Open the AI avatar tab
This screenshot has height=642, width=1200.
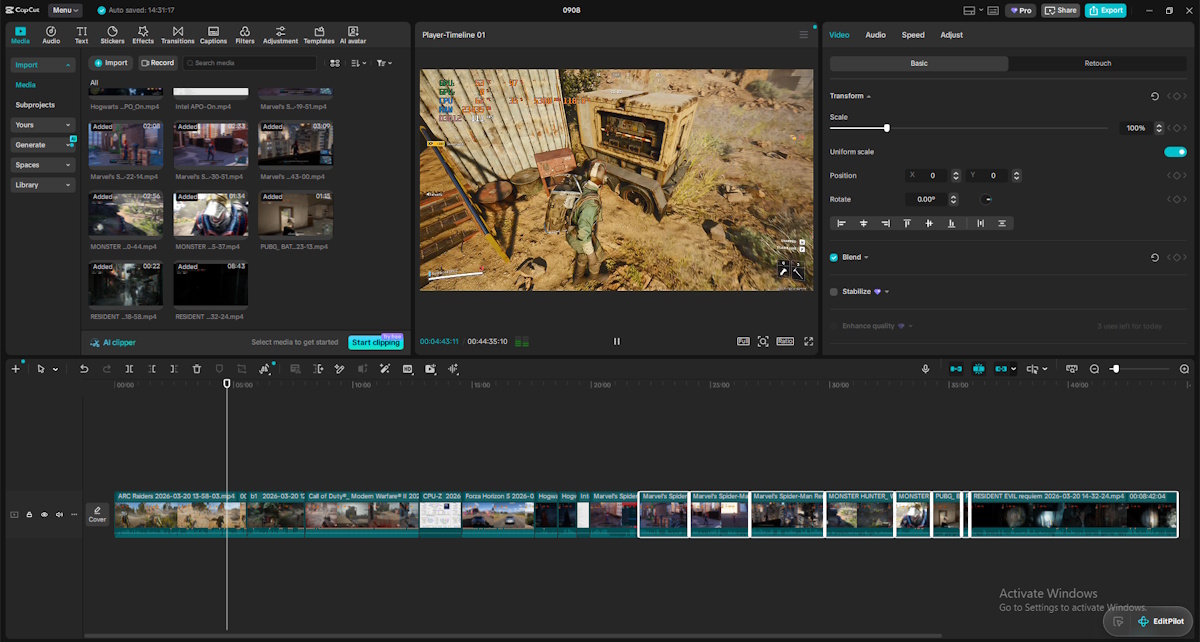point(354,35)
